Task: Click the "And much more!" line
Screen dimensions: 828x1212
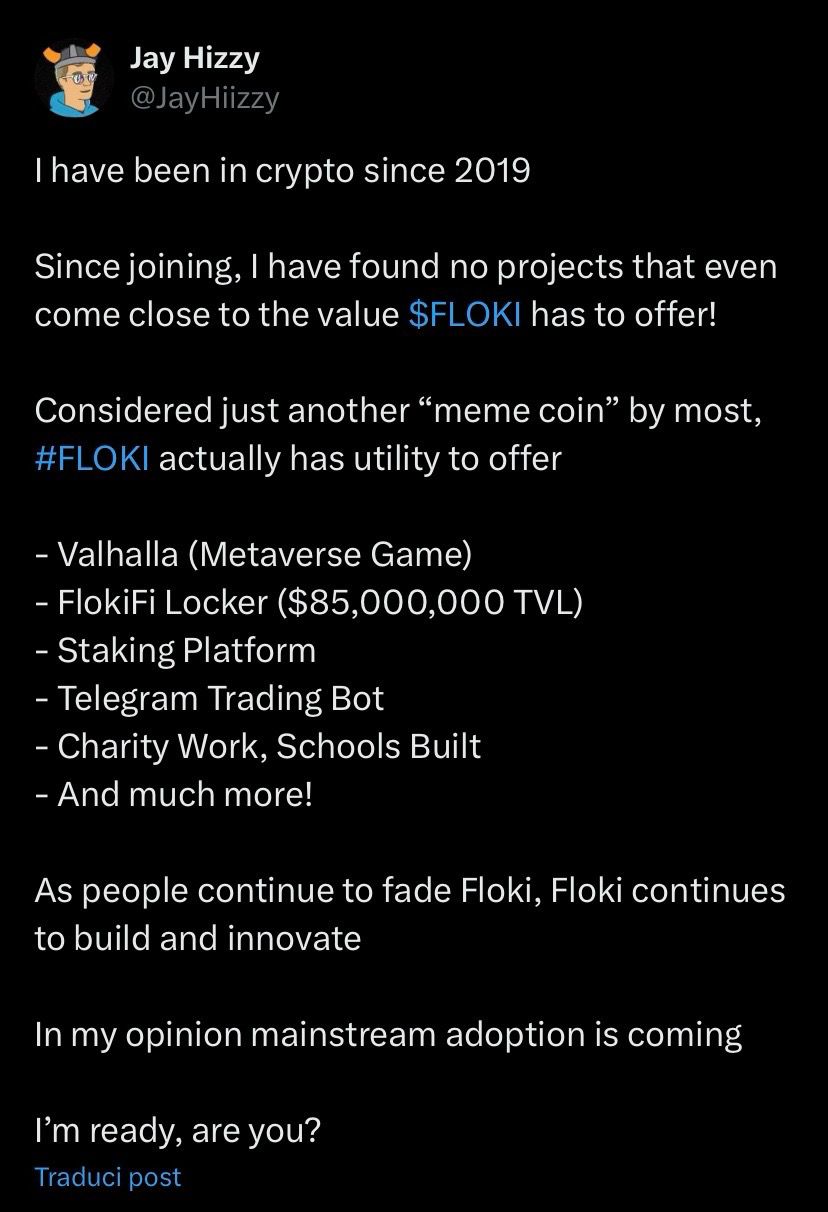Action: pyautogui.click(x=173, y=794)
